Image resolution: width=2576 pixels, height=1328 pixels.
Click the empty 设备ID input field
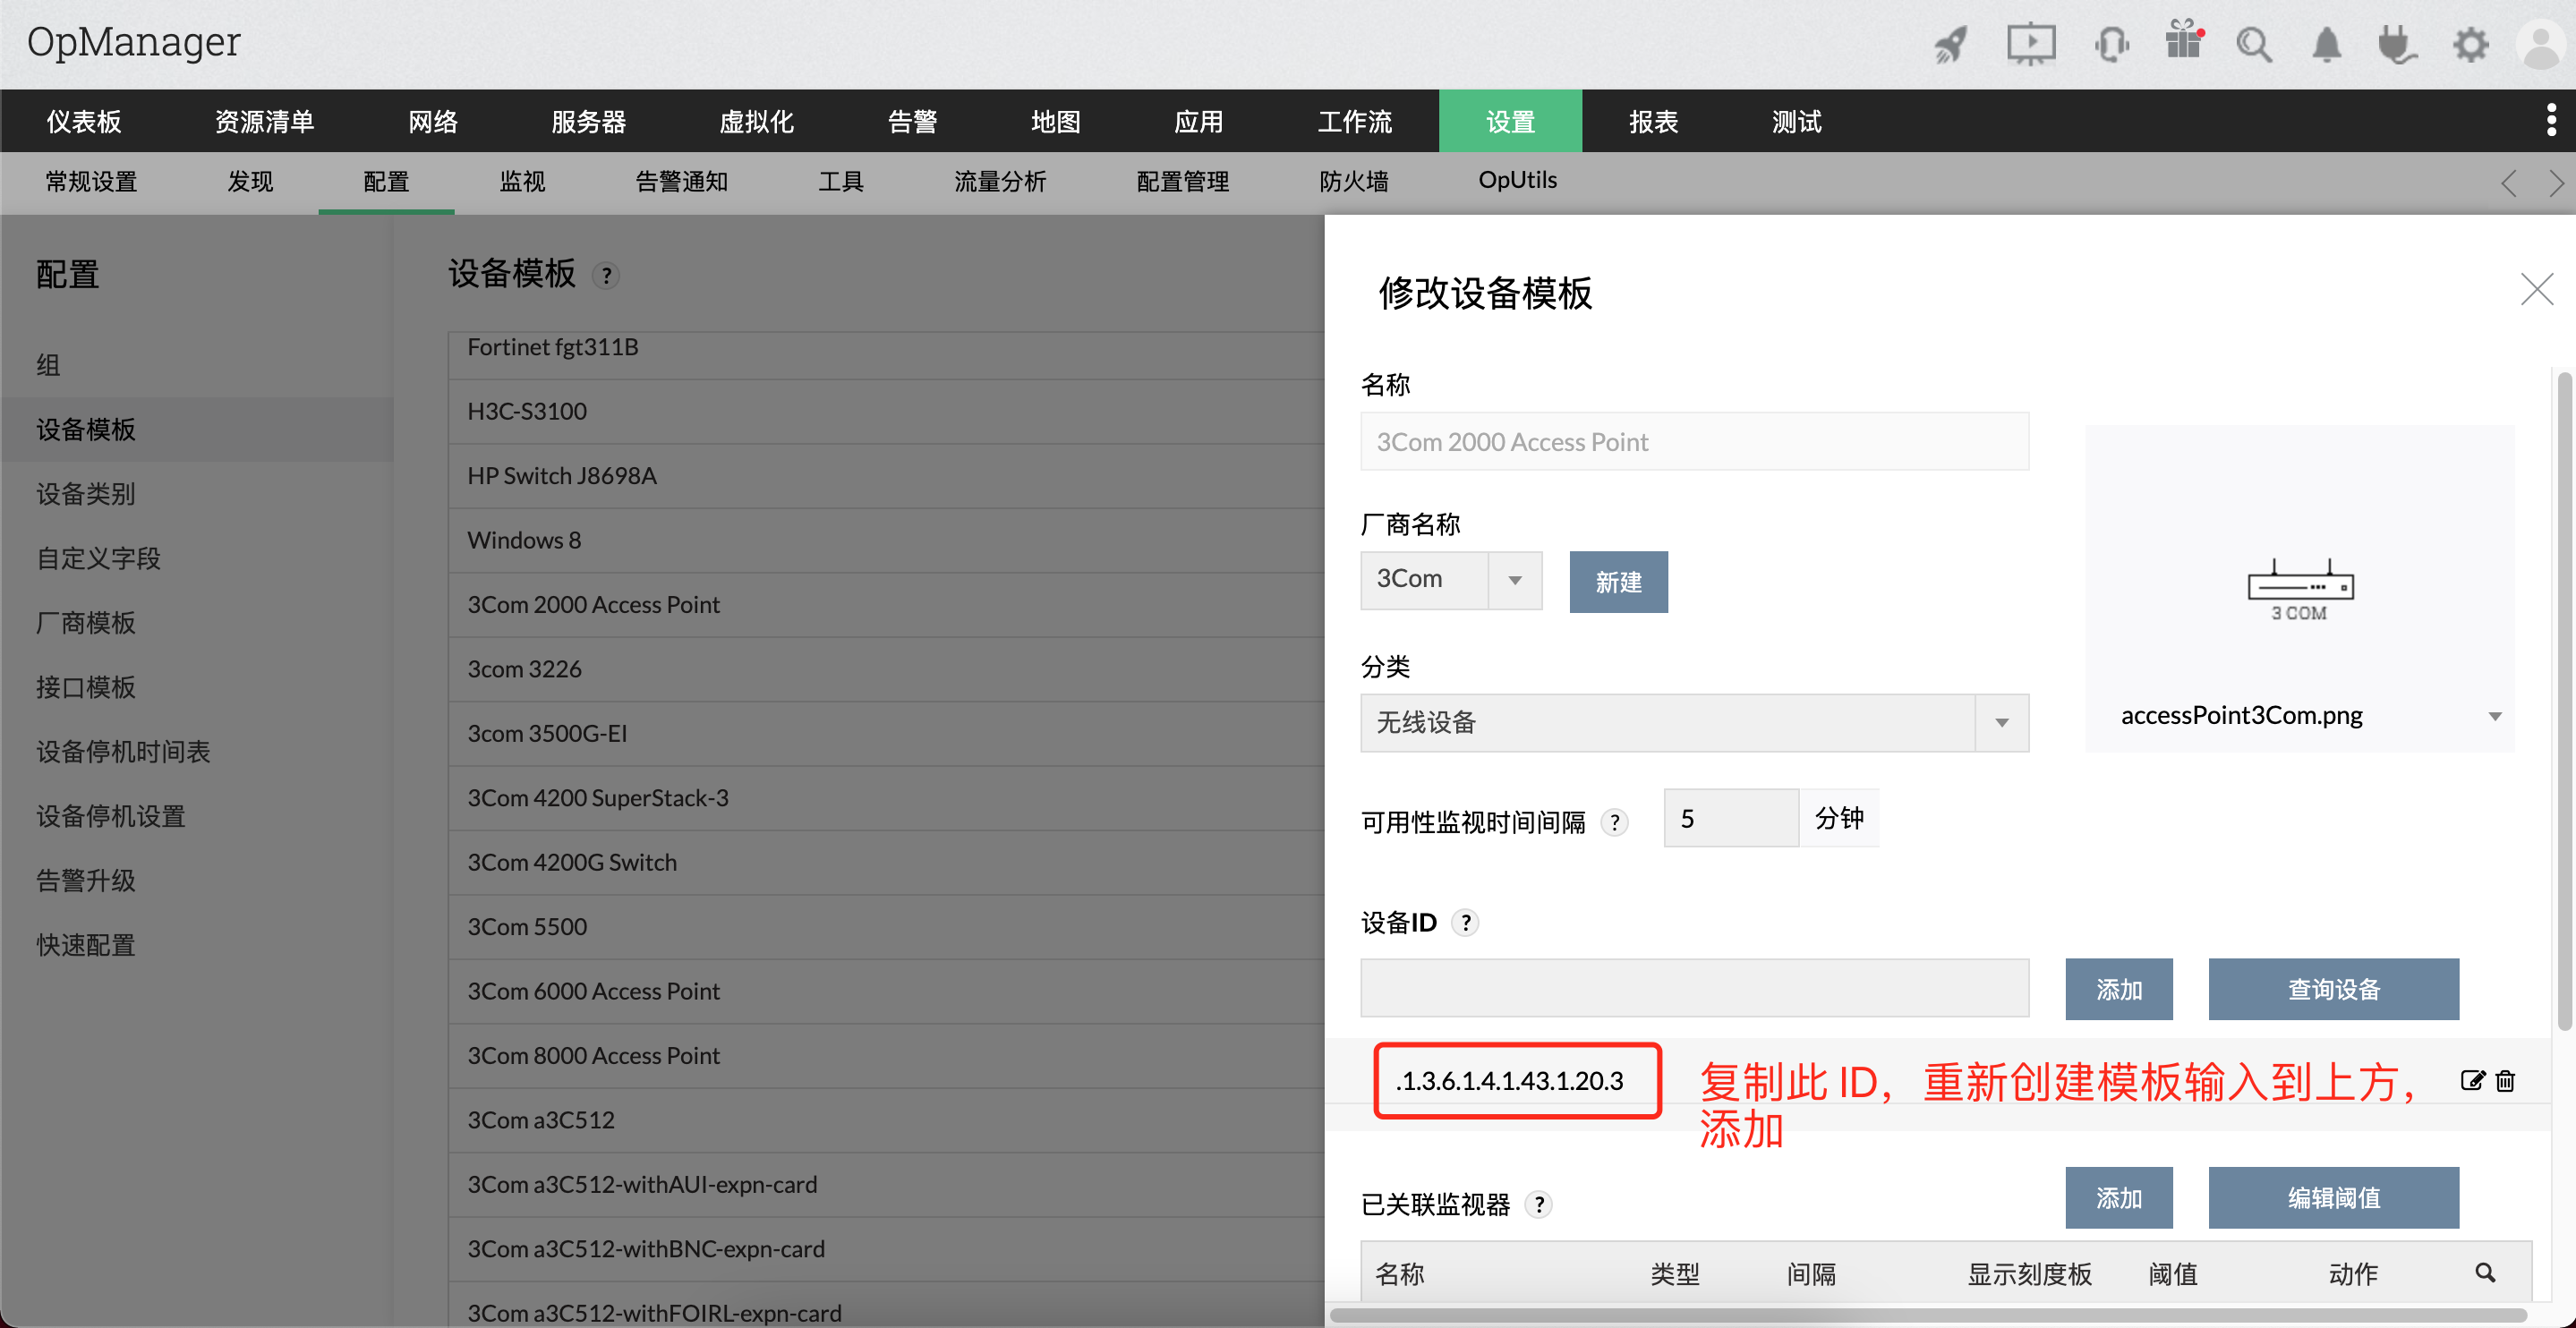(x=1694, y=988)
